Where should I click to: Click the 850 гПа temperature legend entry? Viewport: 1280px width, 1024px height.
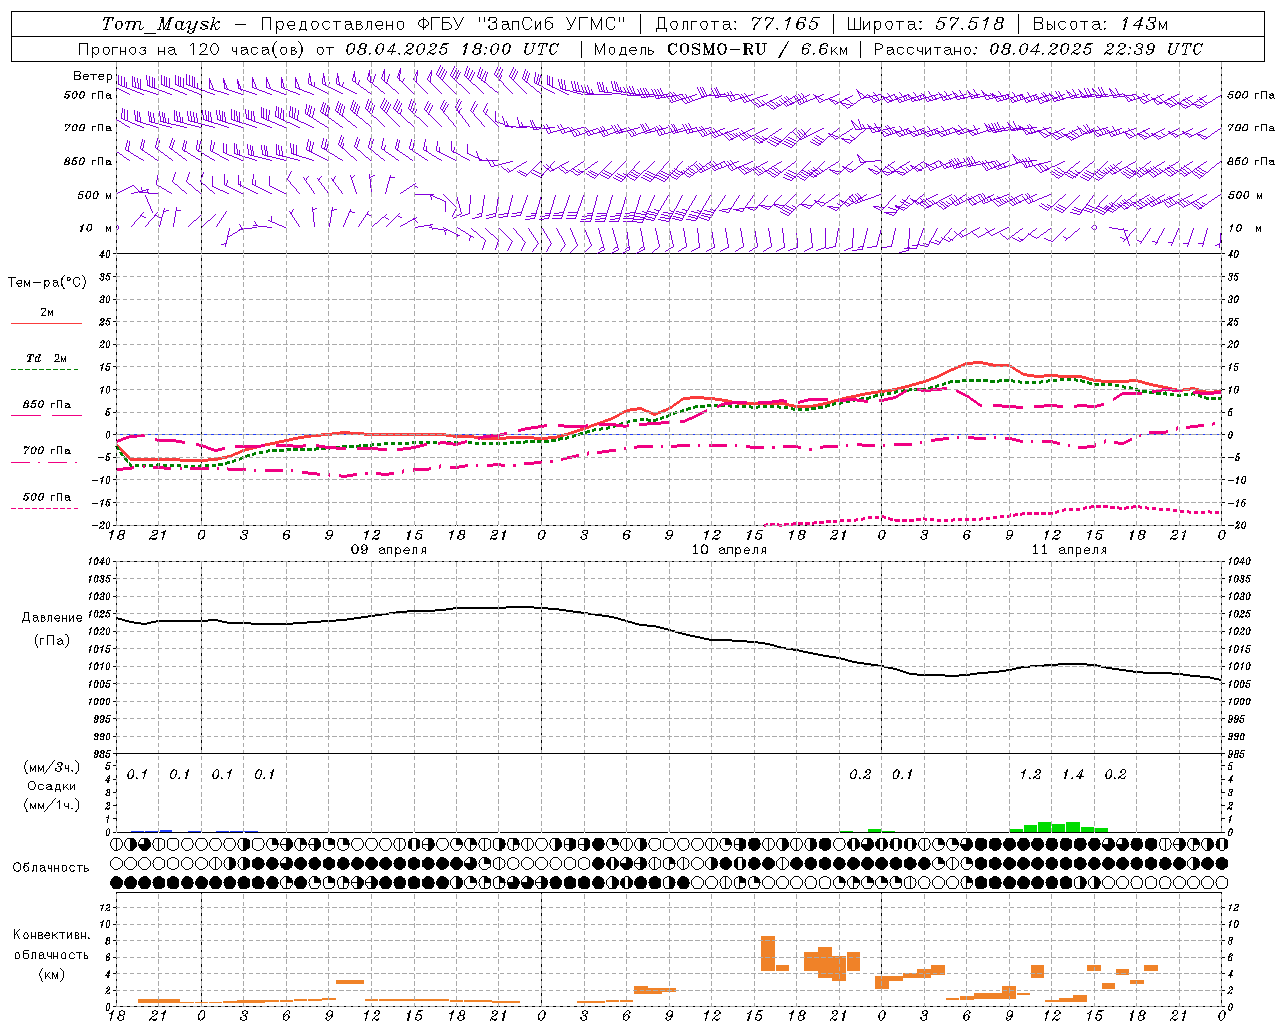pos(47,405)
